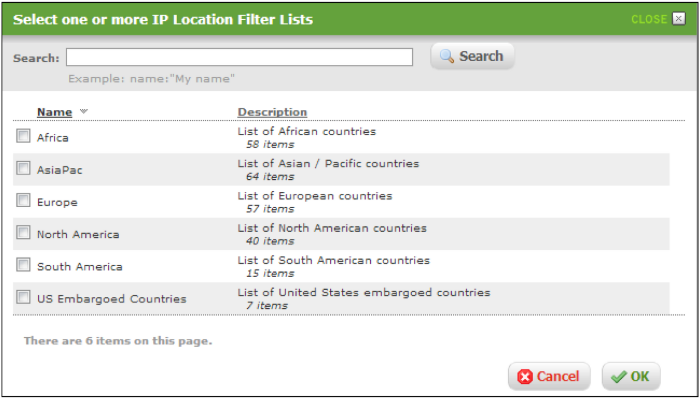Select the US Embargoed Countries row name

click(112, 299)
